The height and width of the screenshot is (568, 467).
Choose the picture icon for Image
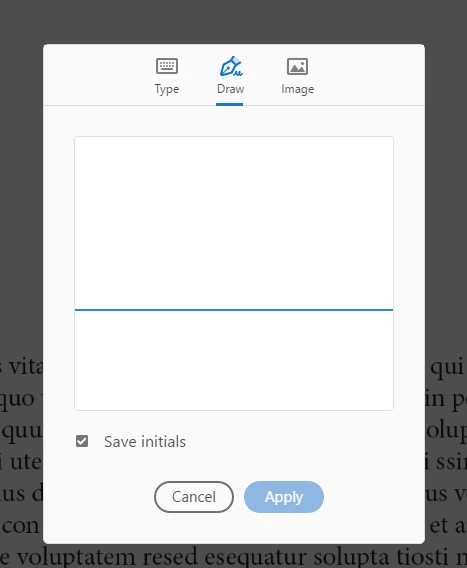(x=297, y=66)
